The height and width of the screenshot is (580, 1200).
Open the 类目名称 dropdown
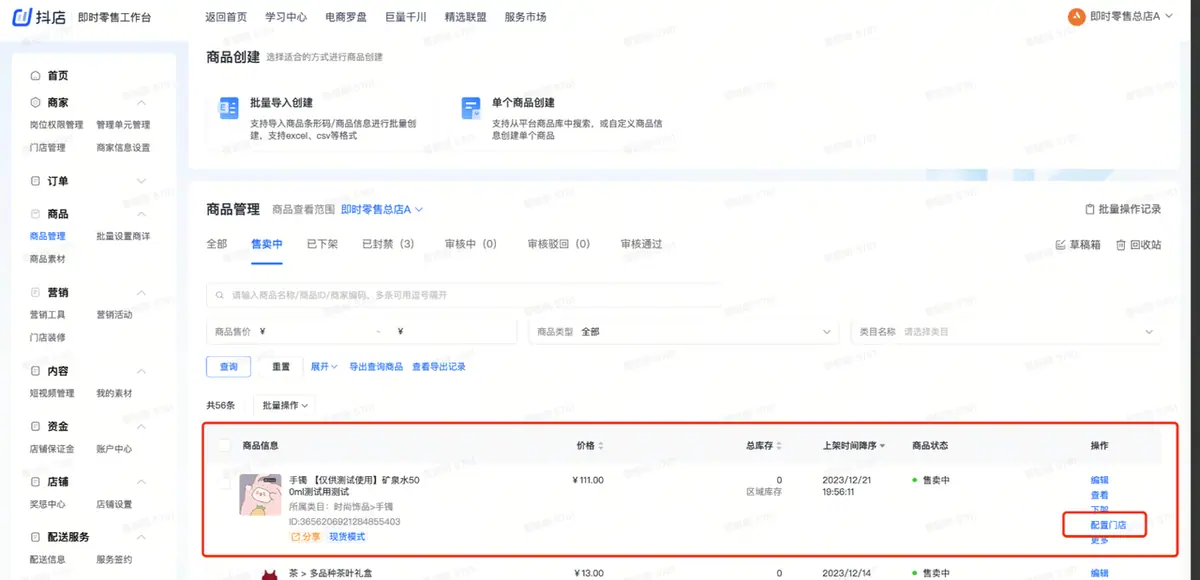(x=1006, y=332)
